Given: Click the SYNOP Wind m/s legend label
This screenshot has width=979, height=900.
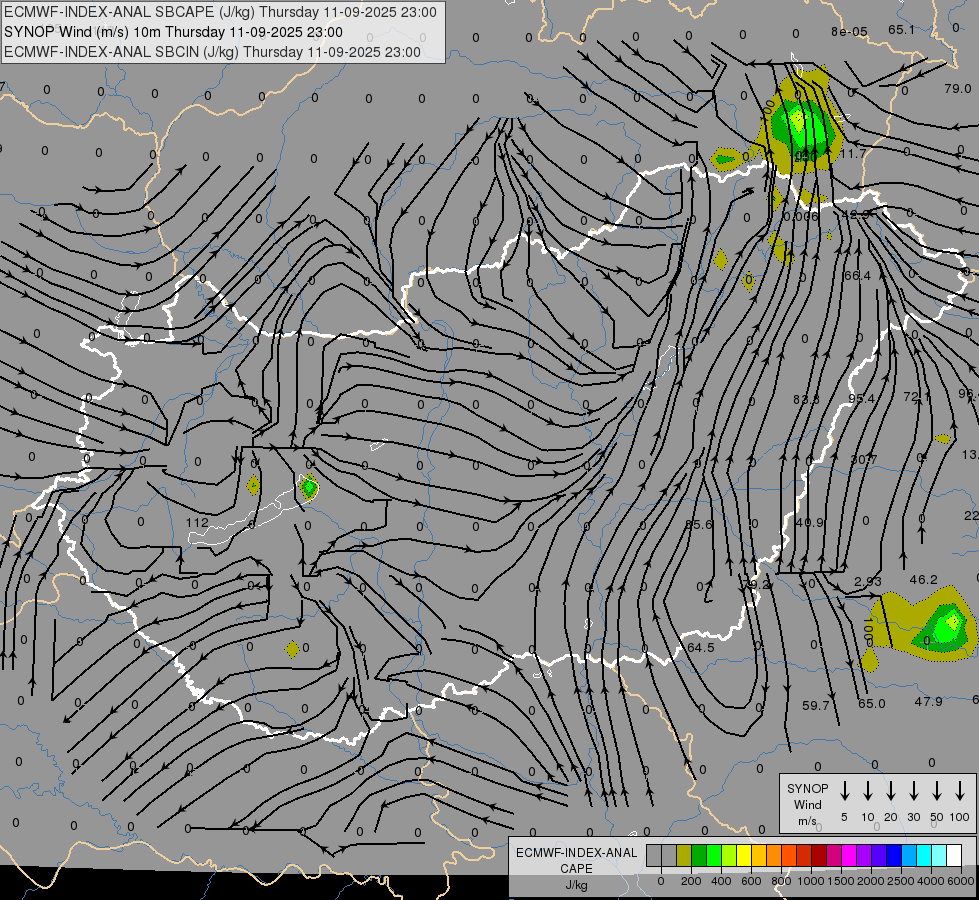Looking at the screenshot, I should pos(807,804).
